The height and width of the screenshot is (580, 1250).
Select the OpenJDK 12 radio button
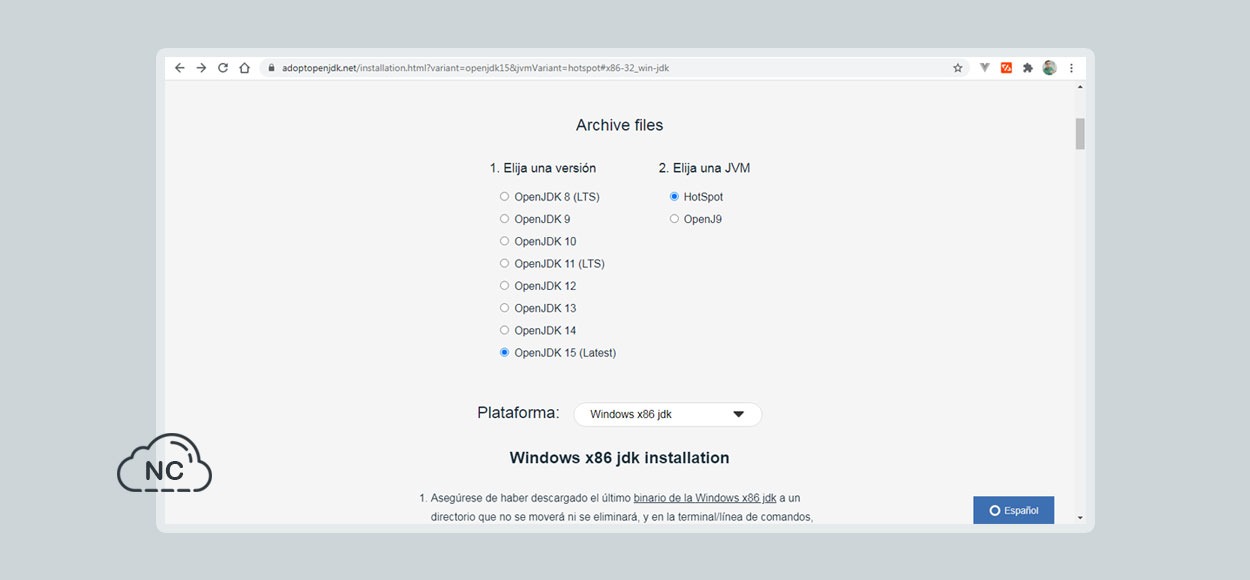[x=504, y=286]
